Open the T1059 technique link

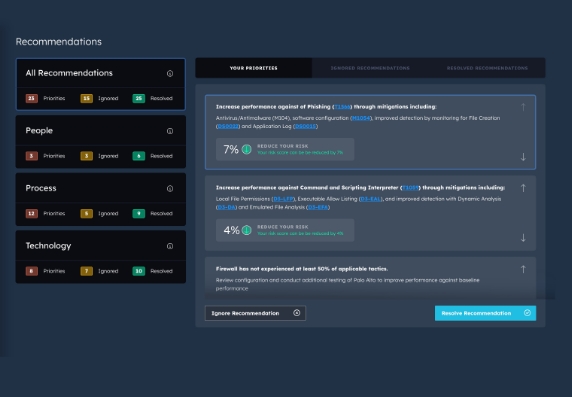(410, 188)
